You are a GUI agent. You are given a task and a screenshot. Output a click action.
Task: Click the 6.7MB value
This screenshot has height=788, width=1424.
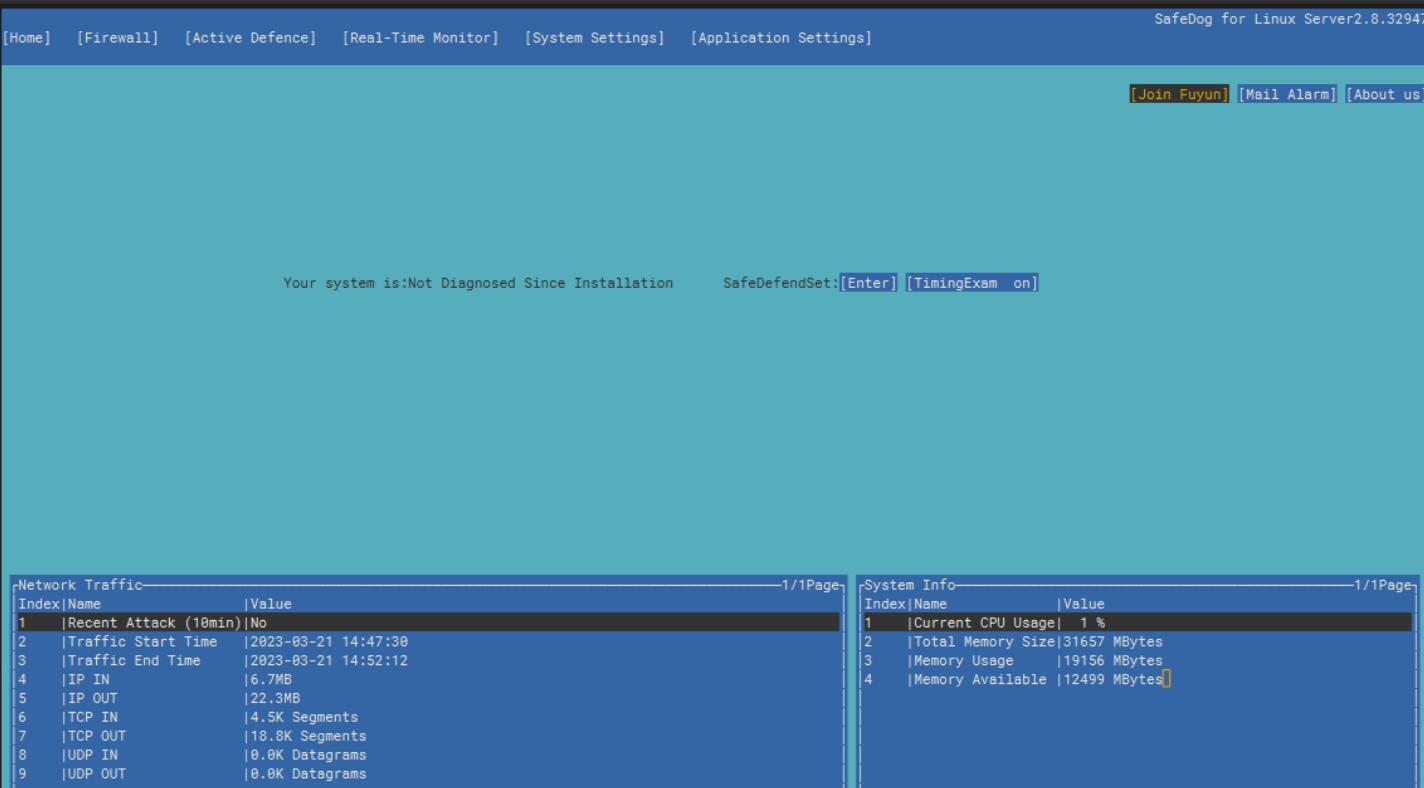point(271,680)
